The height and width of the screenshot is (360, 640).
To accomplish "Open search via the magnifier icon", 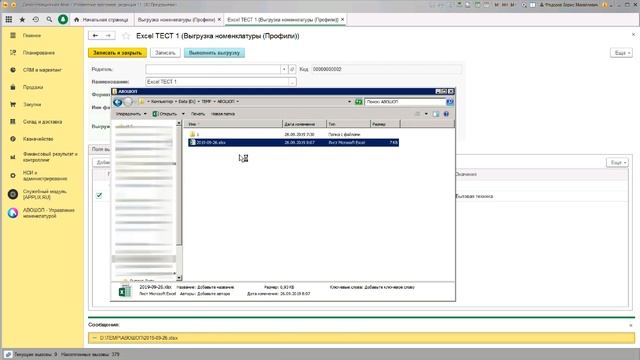I will coord(49,20).
